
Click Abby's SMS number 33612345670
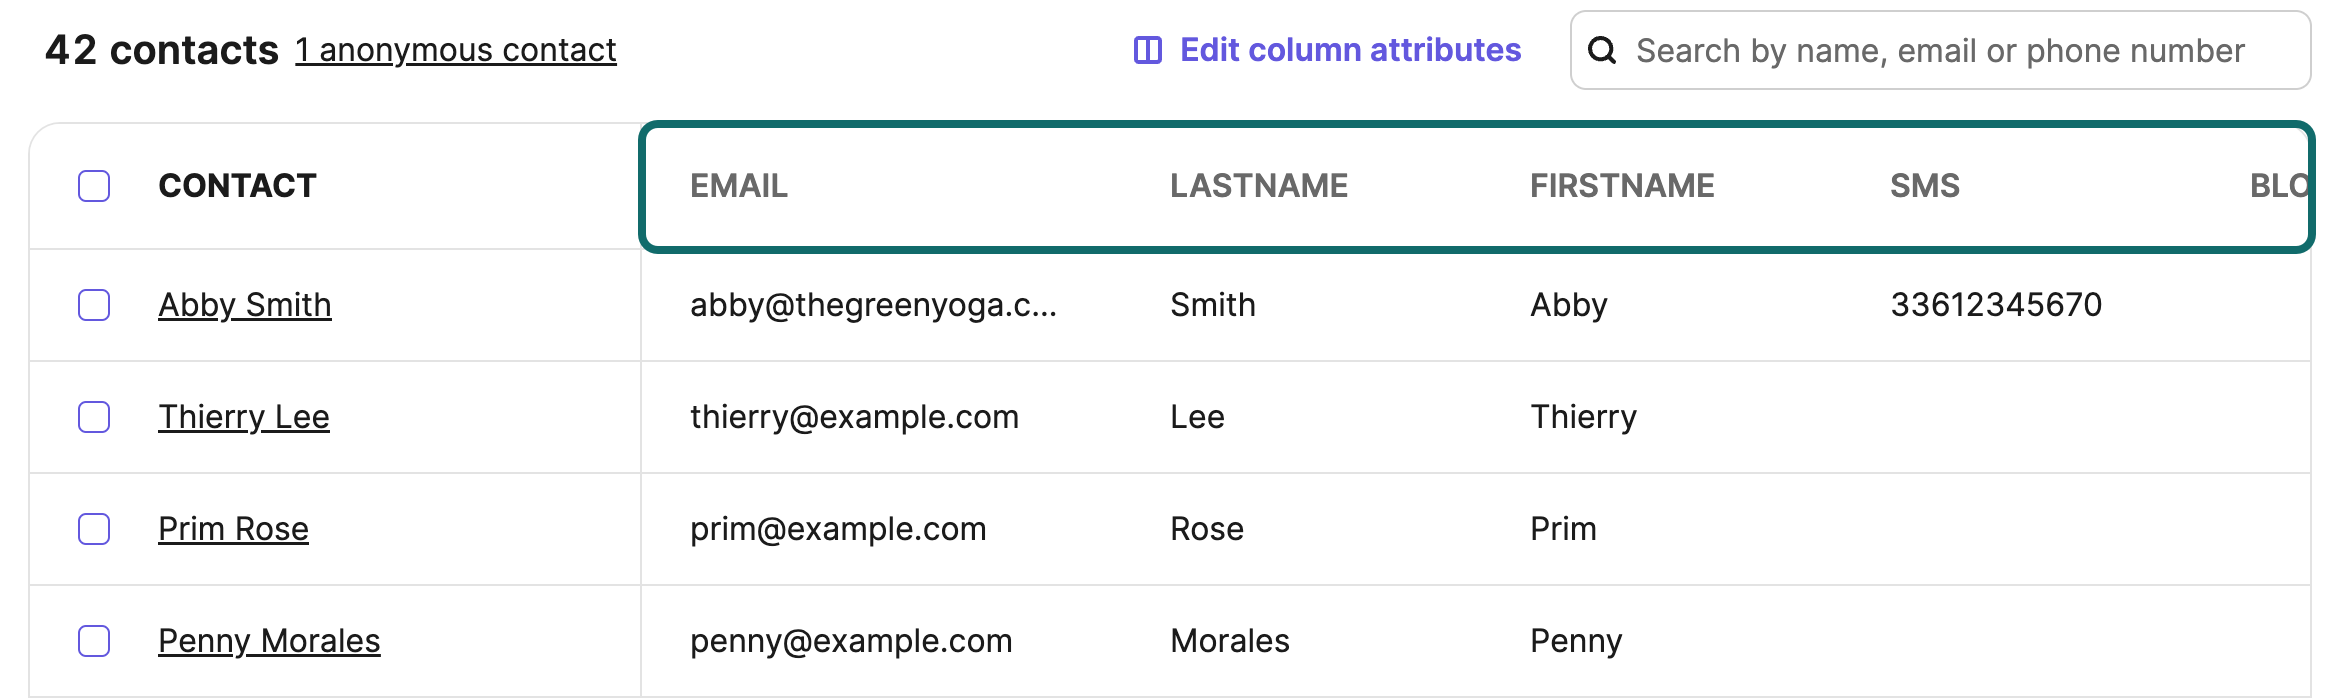(1996, 305)
